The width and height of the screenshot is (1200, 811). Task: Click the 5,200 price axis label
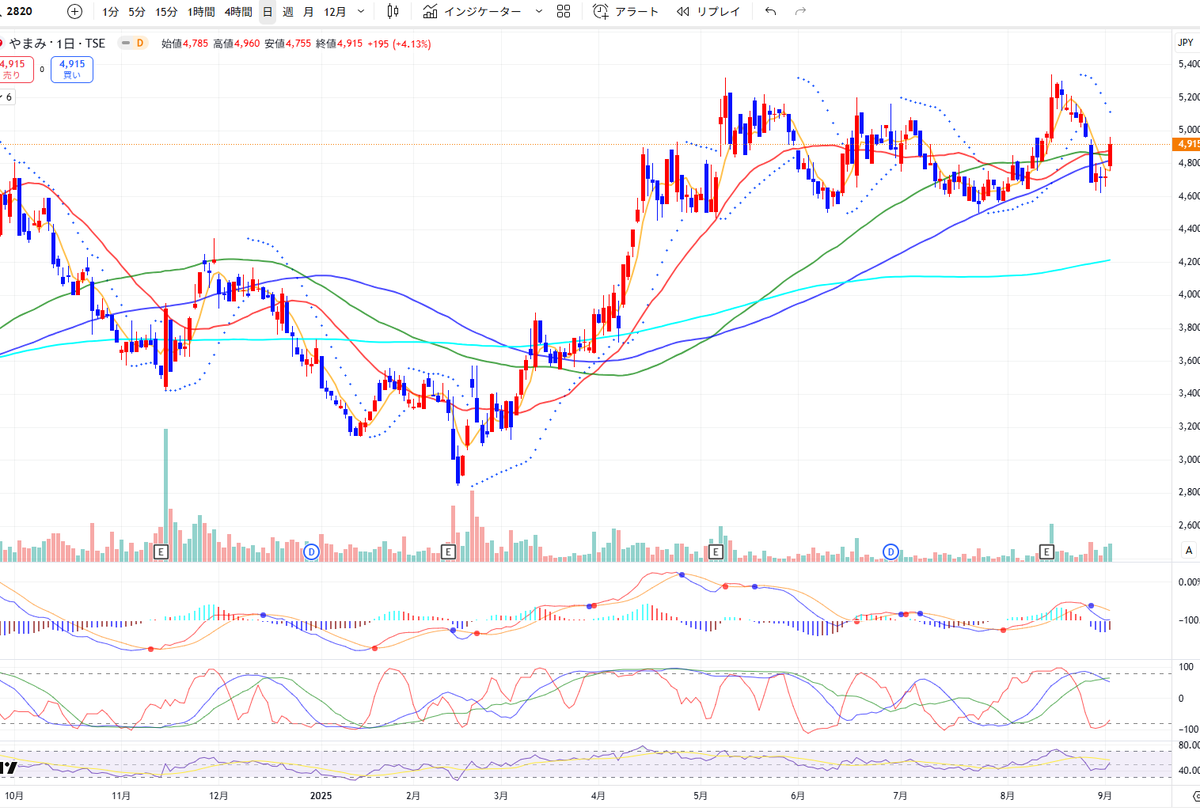(x=1188, y=97)
